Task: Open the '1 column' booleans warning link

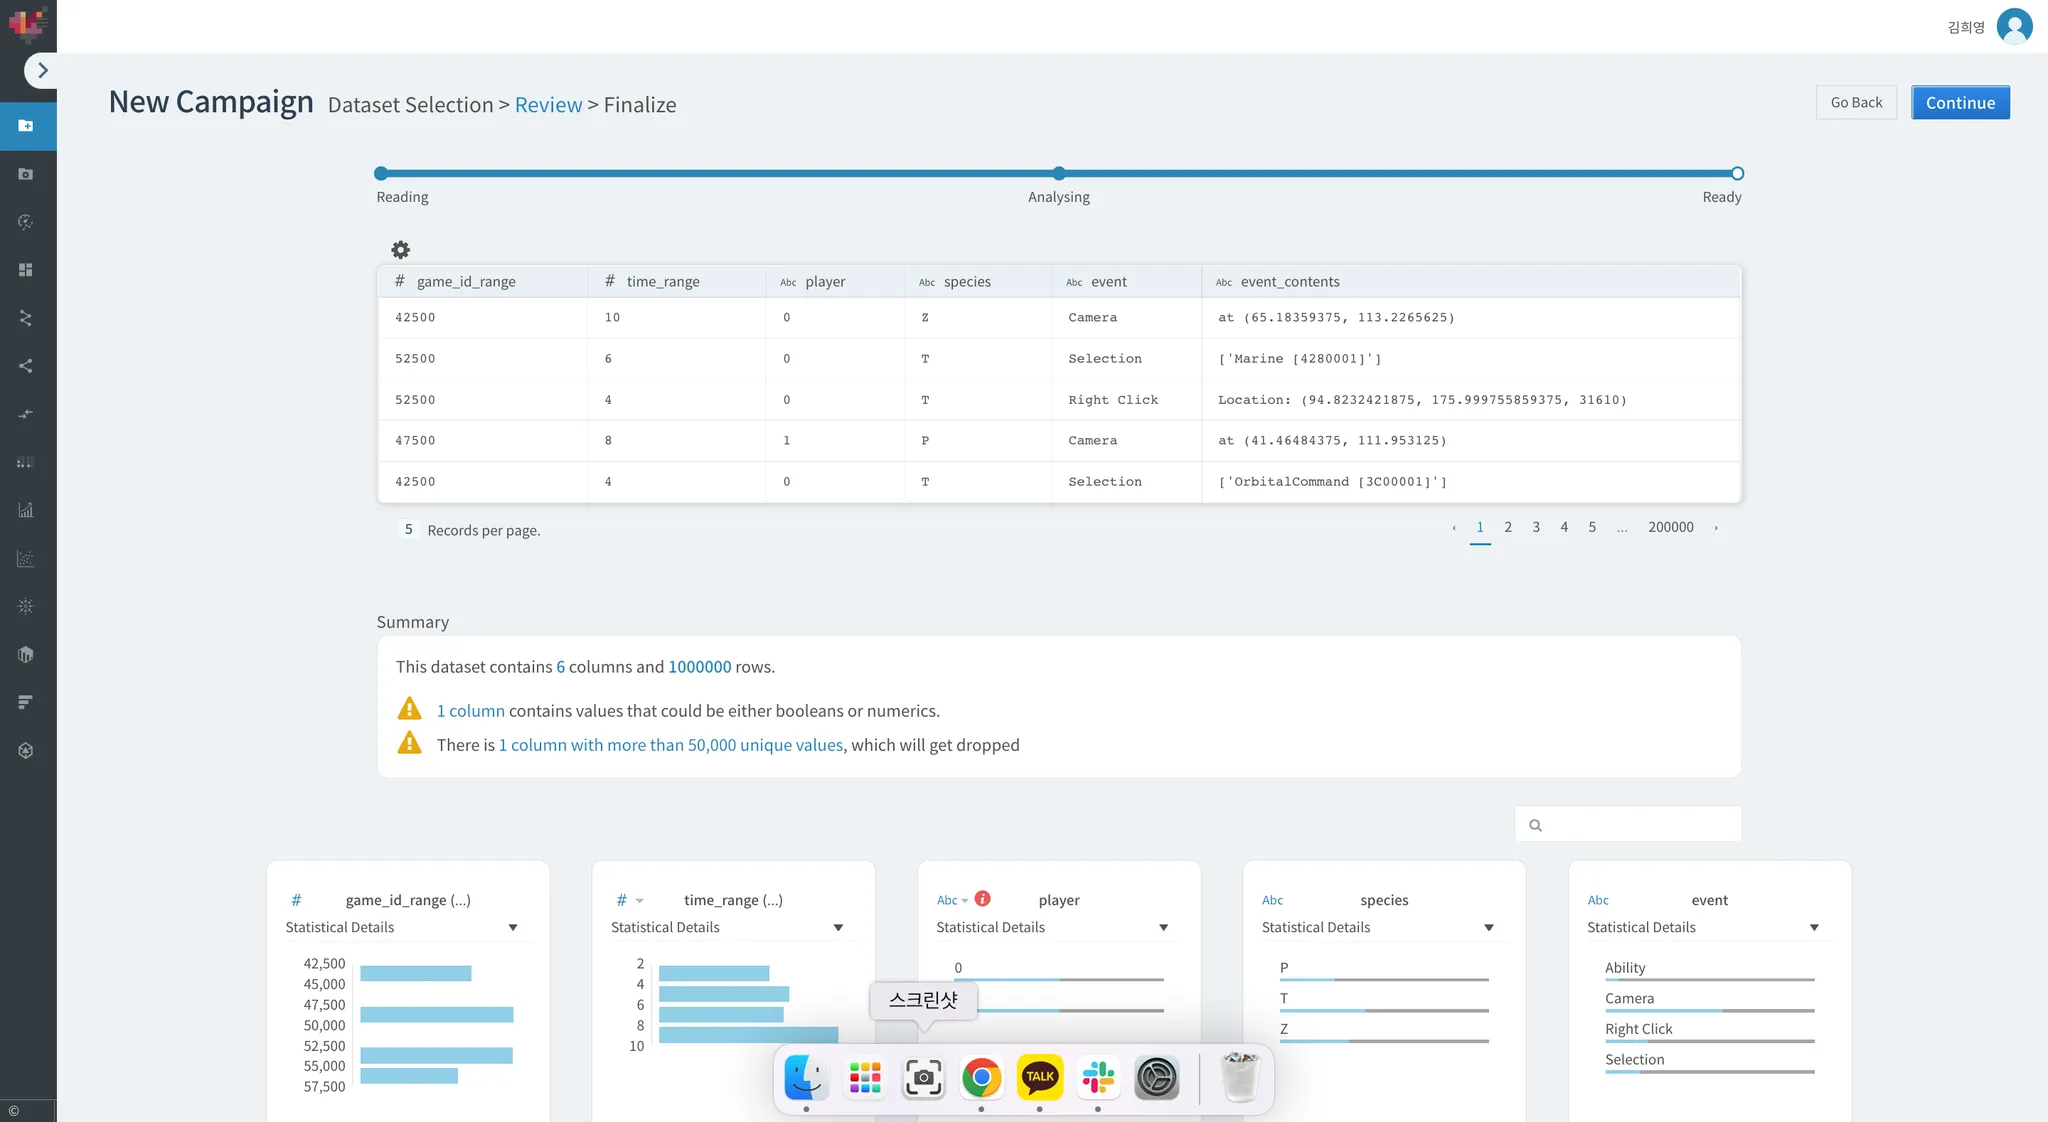Action: [x=470, y=711]
